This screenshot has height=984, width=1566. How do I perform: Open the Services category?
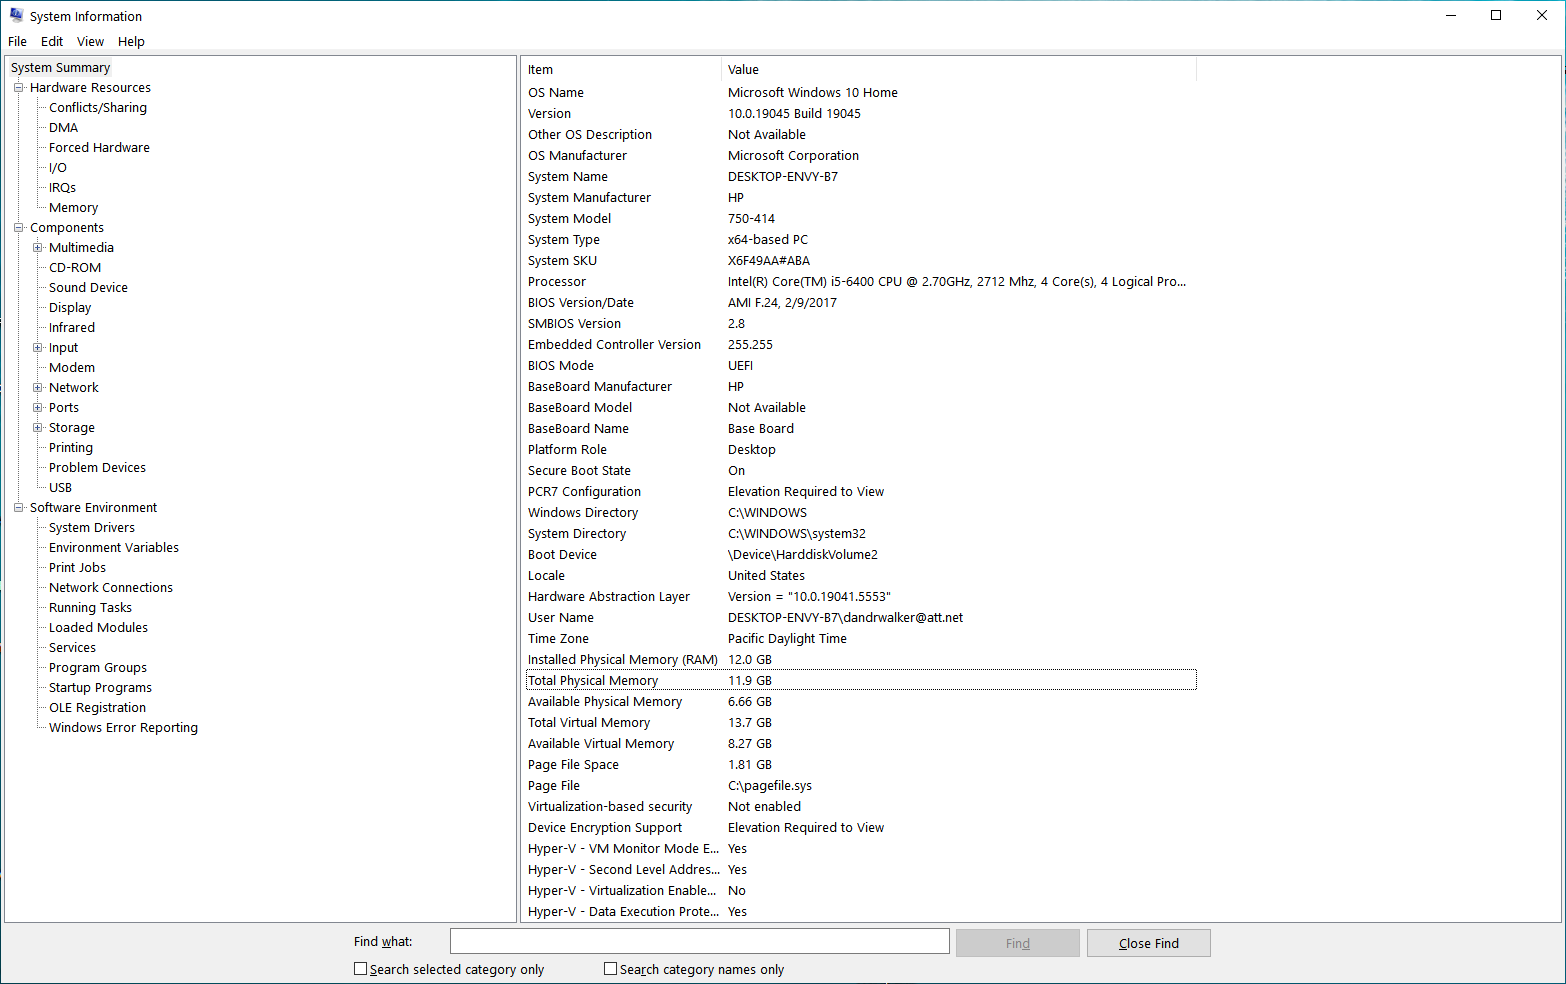point(72,648)
